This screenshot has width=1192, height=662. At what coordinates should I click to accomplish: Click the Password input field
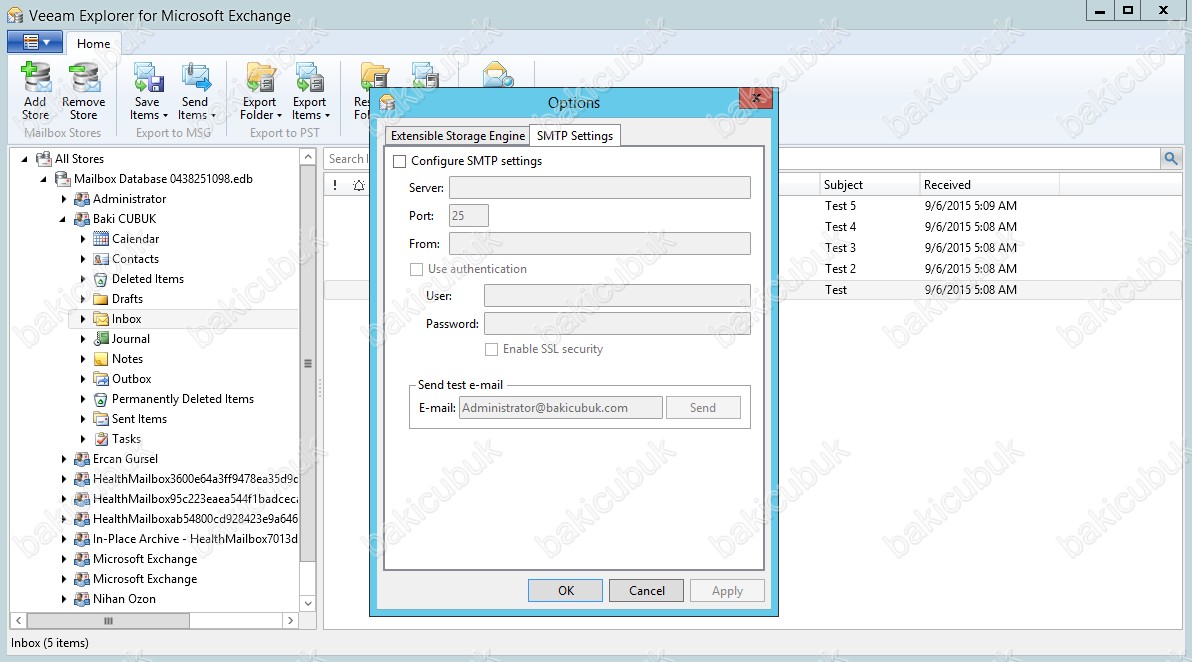click(x=617, y=324)
